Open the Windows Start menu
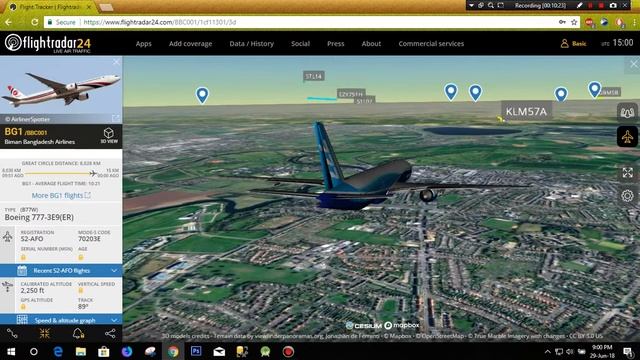 11,351
